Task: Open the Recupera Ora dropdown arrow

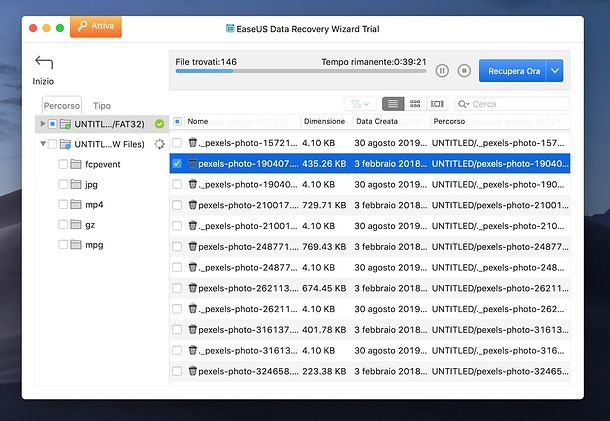Action: [555, 71]
